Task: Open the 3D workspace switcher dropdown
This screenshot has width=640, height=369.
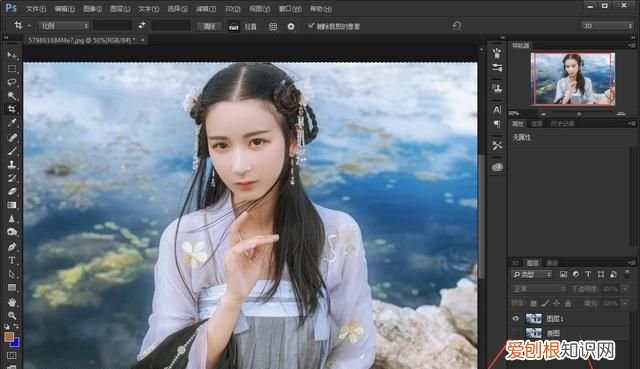Action: pos(607,26)
